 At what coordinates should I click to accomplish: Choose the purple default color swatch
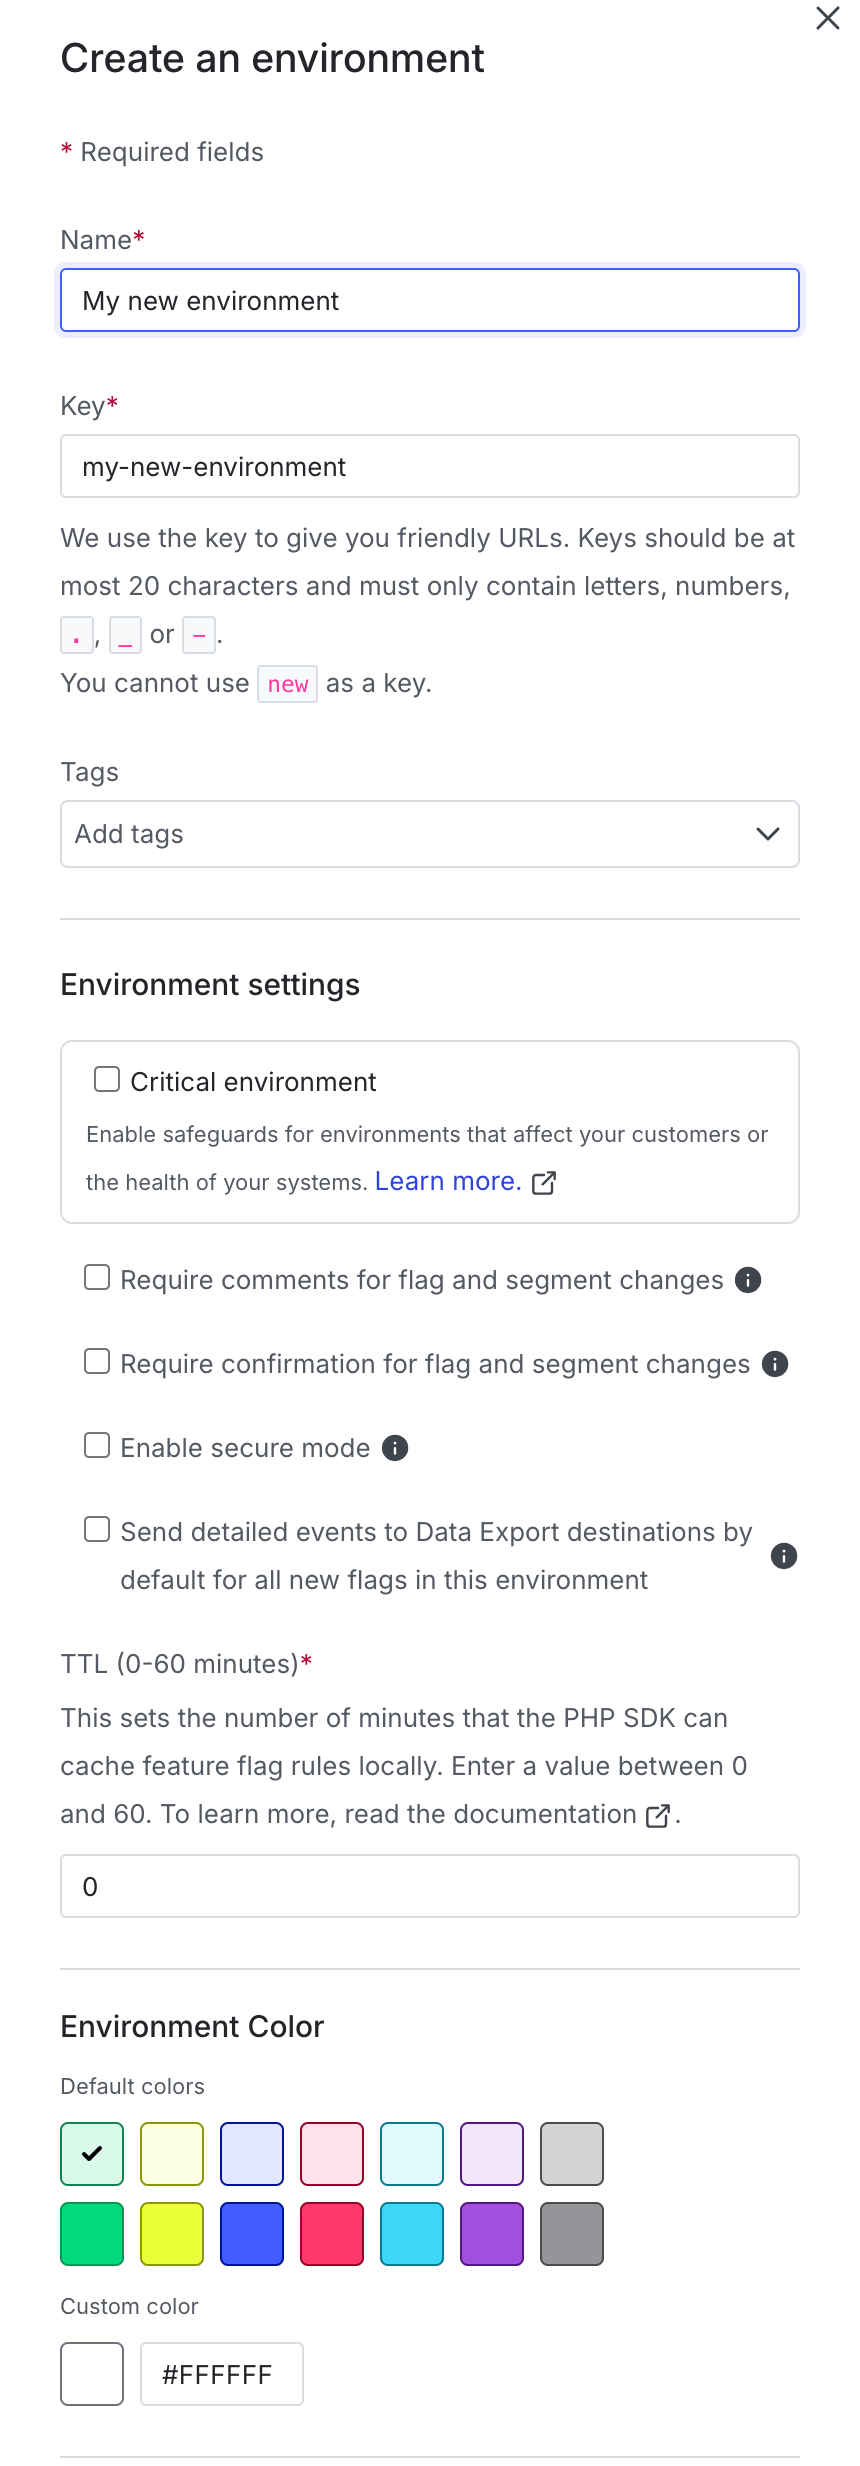pos(492,2234)
